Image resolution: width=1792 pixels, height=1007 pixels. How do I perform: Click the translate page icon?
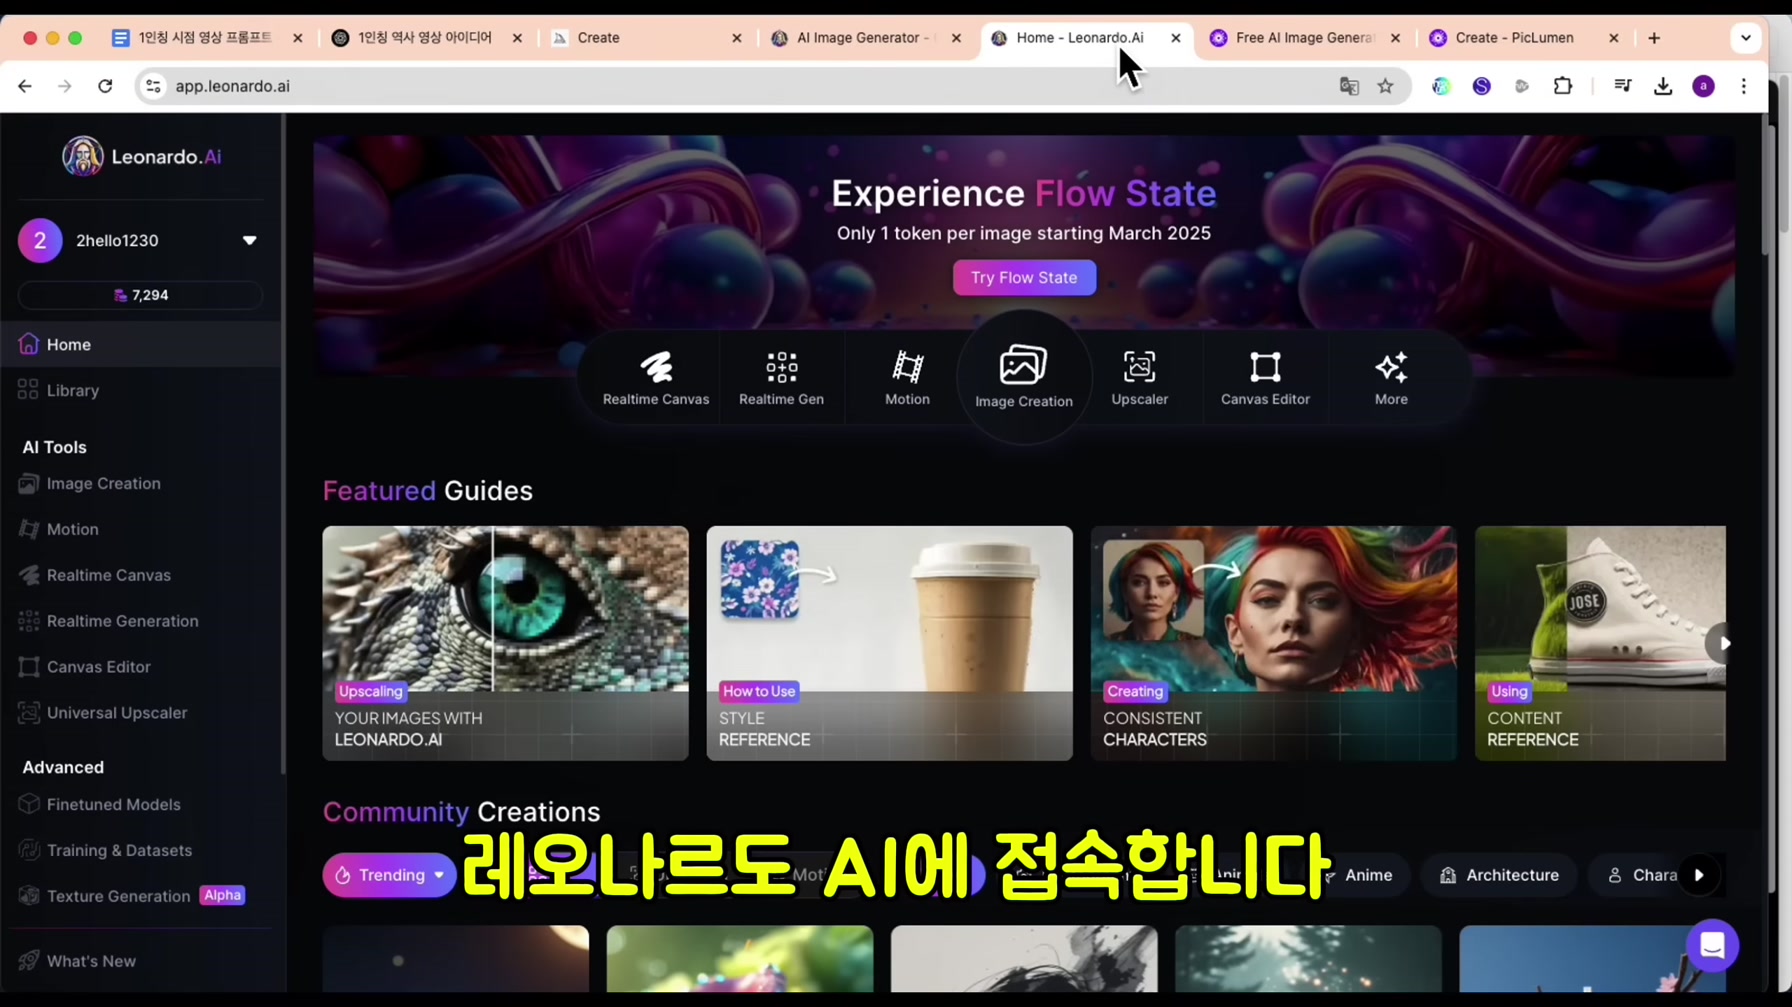coord(1349,86)
